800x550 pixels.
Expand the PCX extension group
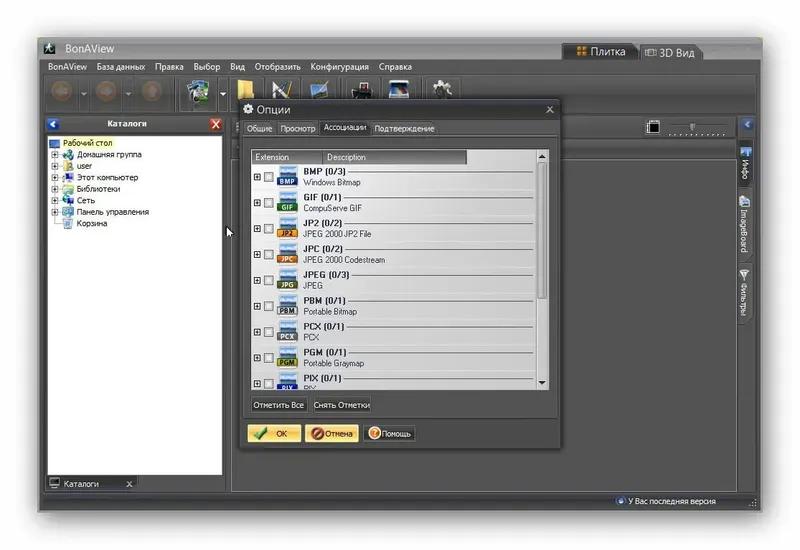pos(257,332)
